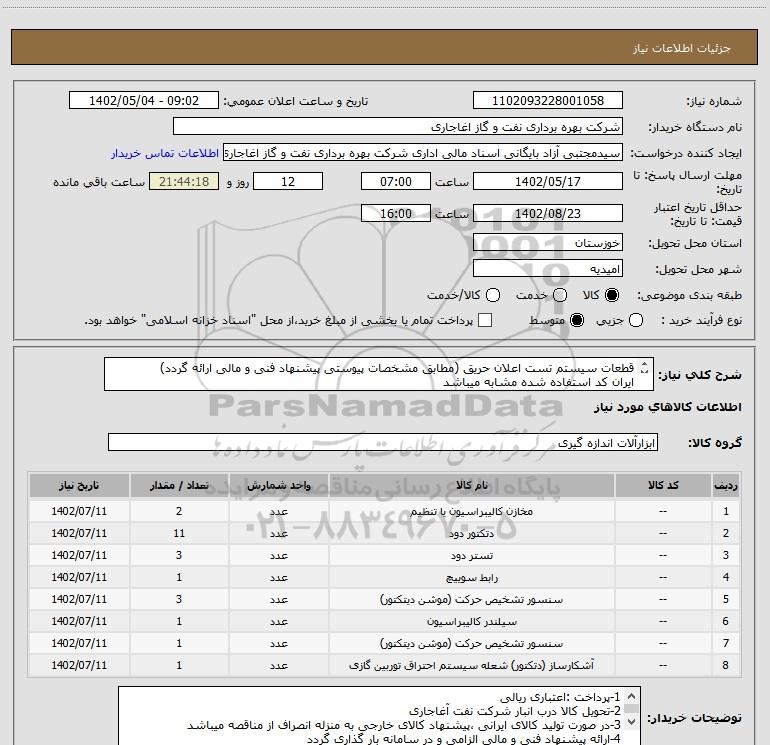The image size is (770, 745).
Task: Click the buyer notes scroll down arrow
Action: click(632, 721)
